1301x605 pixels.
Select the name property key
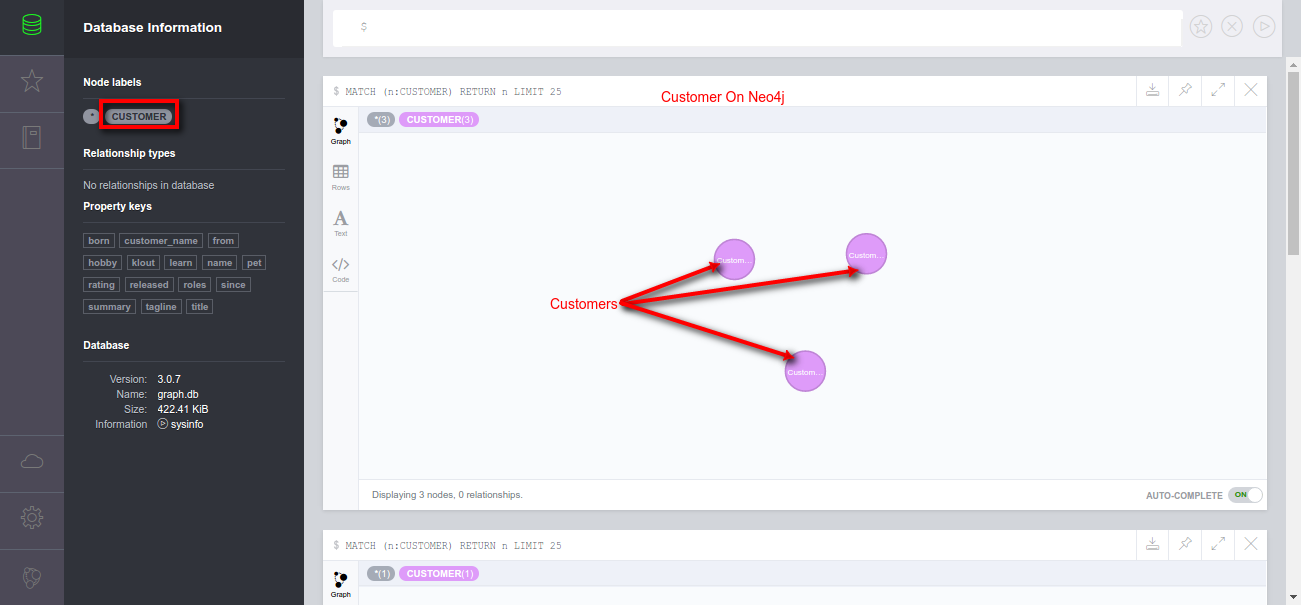click(x=220, y=263)
